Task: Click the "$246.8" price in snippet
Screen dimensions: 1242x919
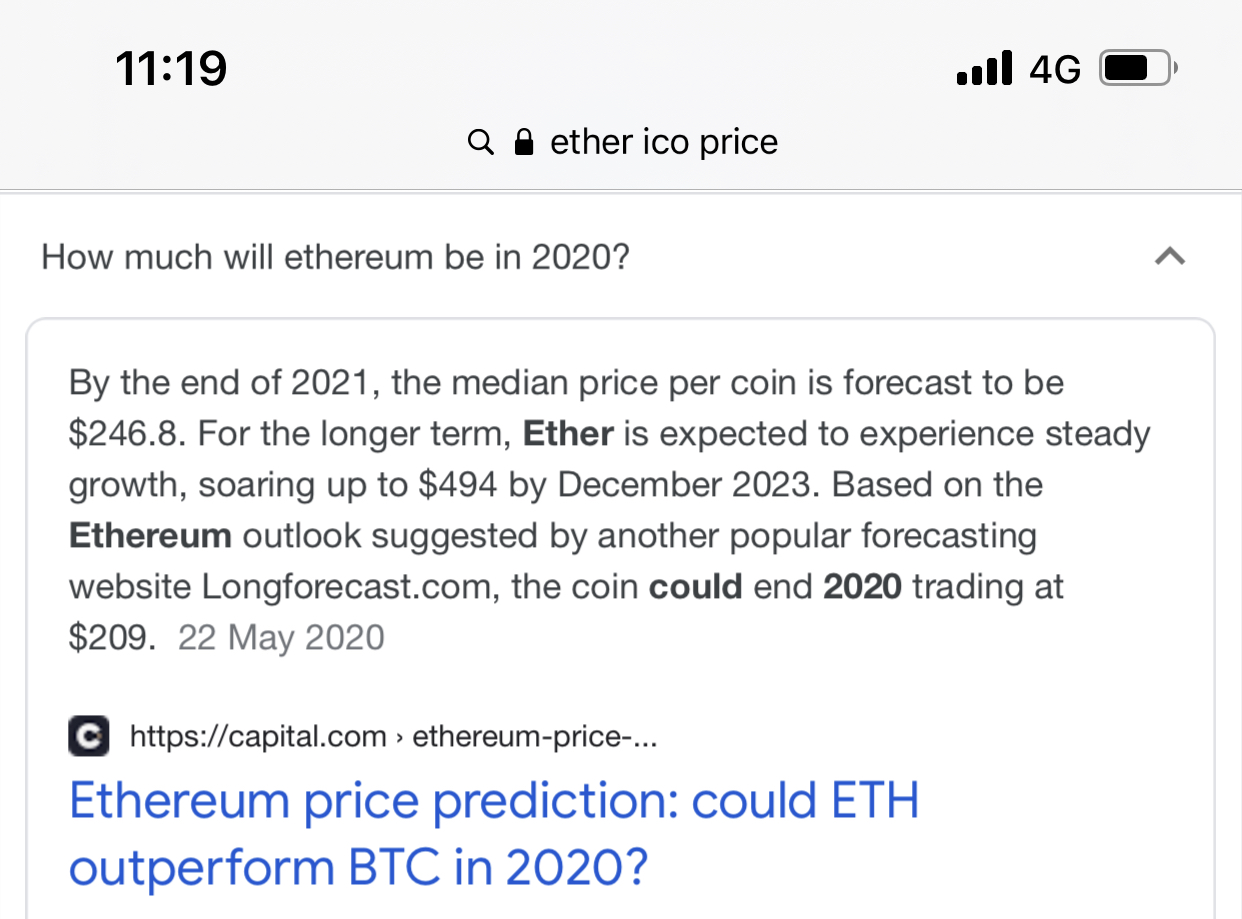Action: (125, 434)
